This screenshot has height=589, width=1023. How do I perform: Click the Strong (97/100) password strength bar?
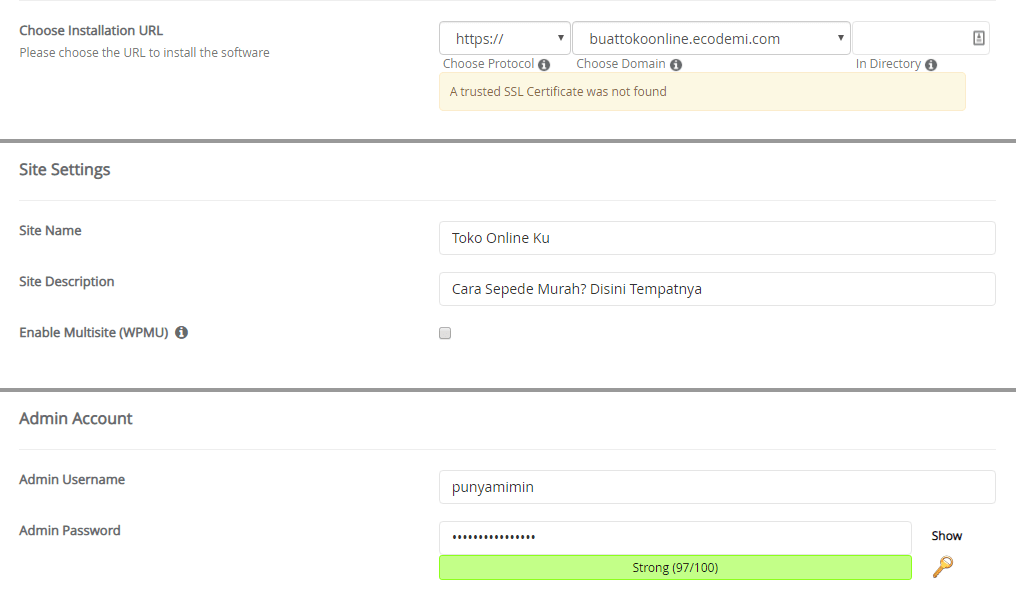[x=674, y=568]
